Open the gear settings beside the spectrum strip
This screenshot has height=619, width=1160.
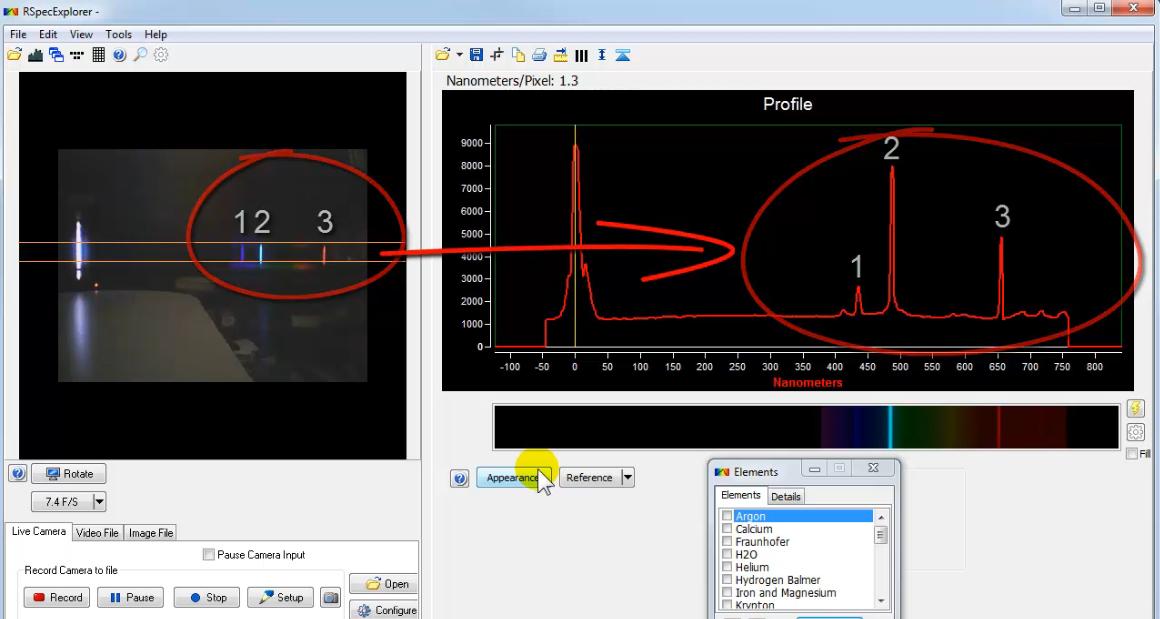point(1135,432)
